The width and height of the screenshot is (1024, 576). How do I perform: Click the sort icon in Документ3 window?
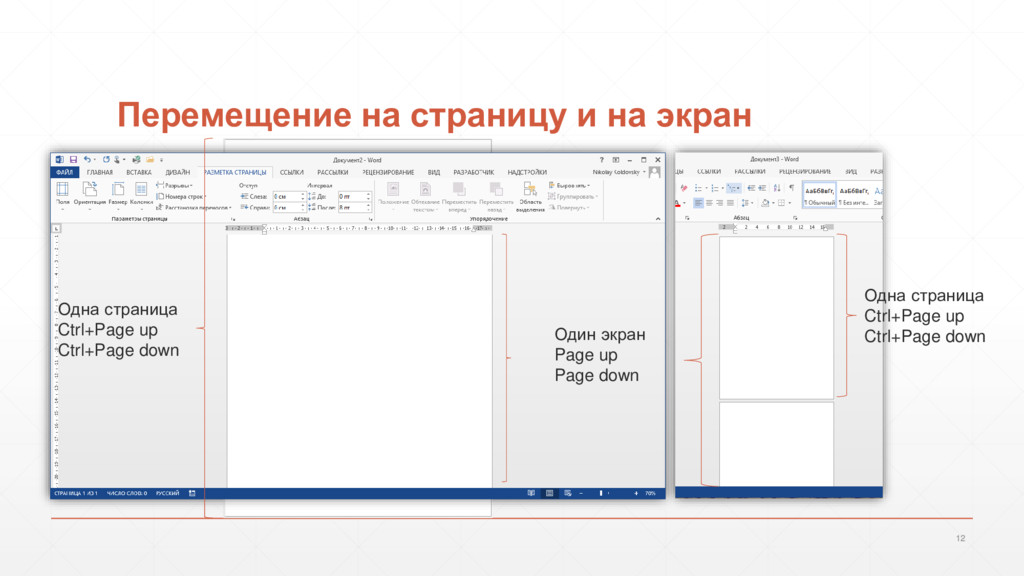[776, 188]
